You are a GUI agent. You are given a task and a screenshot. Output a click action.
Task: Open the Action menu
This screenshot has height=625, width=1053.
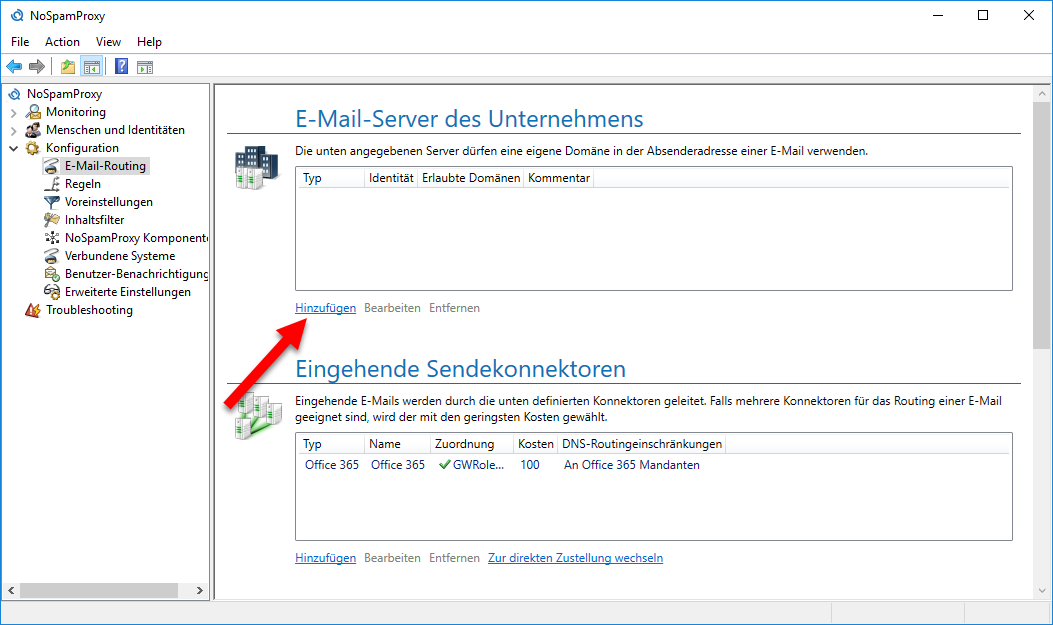(62, 42)
